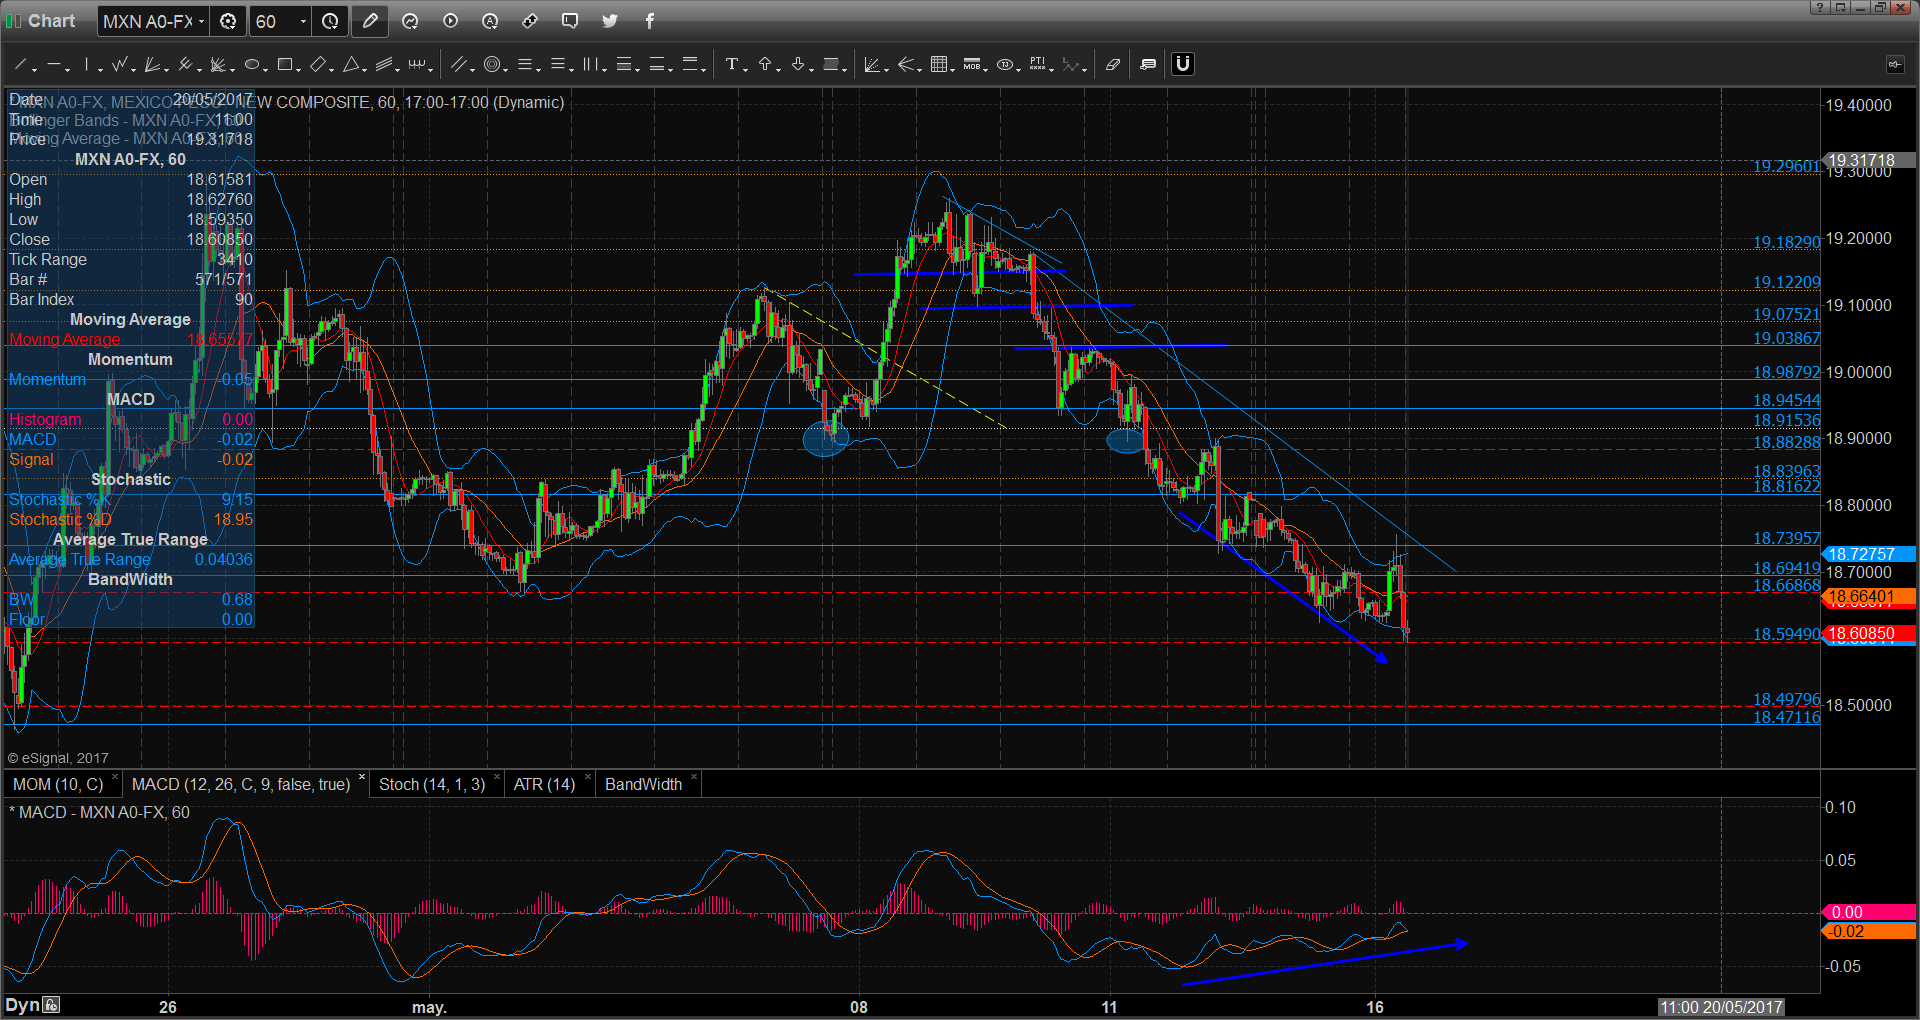Toggle the pencil drawing toolbar button
Image resolution: width=1920 pixels, height=1020 pixels.
click(x=370, y=21)
